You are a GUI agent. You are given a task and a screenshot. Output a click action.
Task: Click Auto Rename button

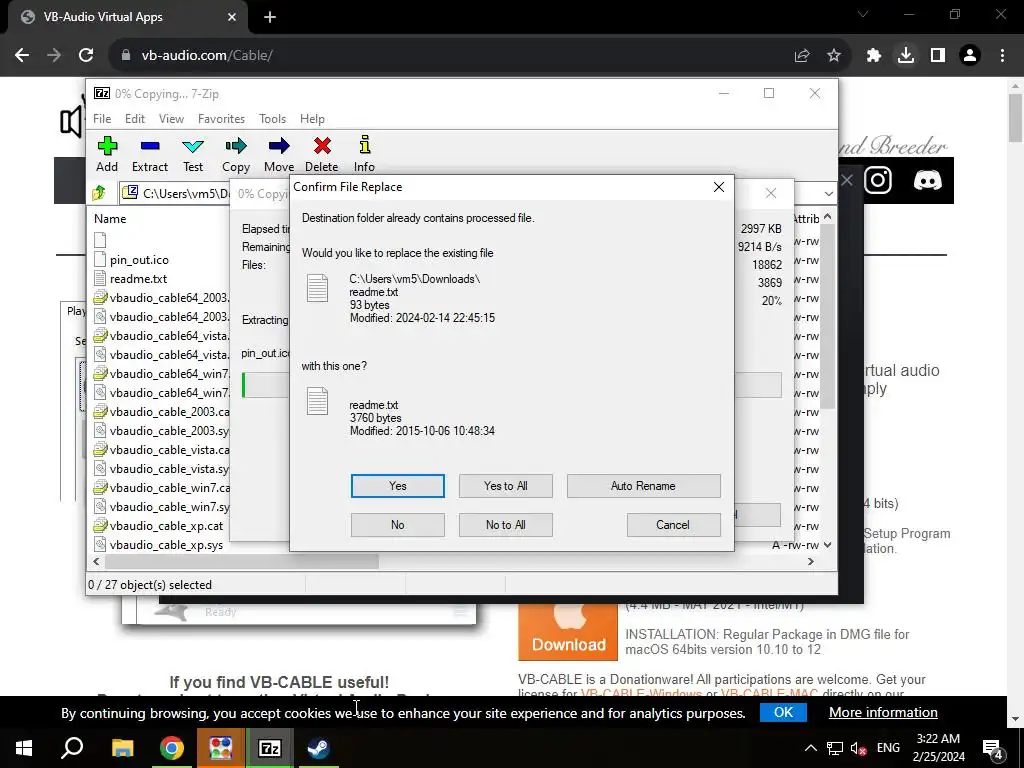643,486
